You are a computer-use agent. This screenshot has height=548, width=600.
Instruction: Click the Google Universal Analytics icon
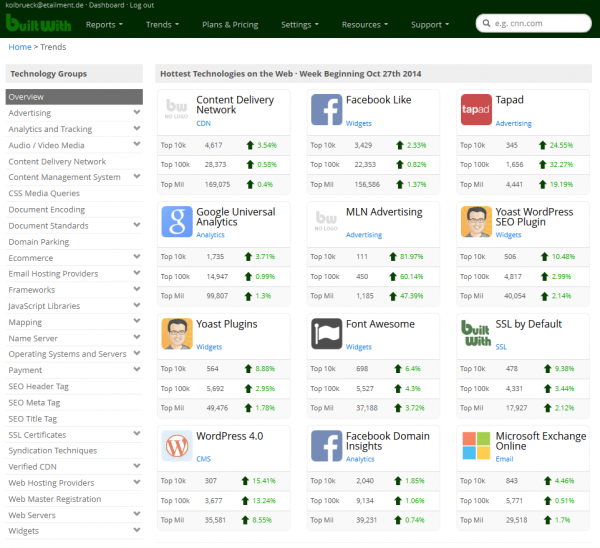click(x=177, y=222)
